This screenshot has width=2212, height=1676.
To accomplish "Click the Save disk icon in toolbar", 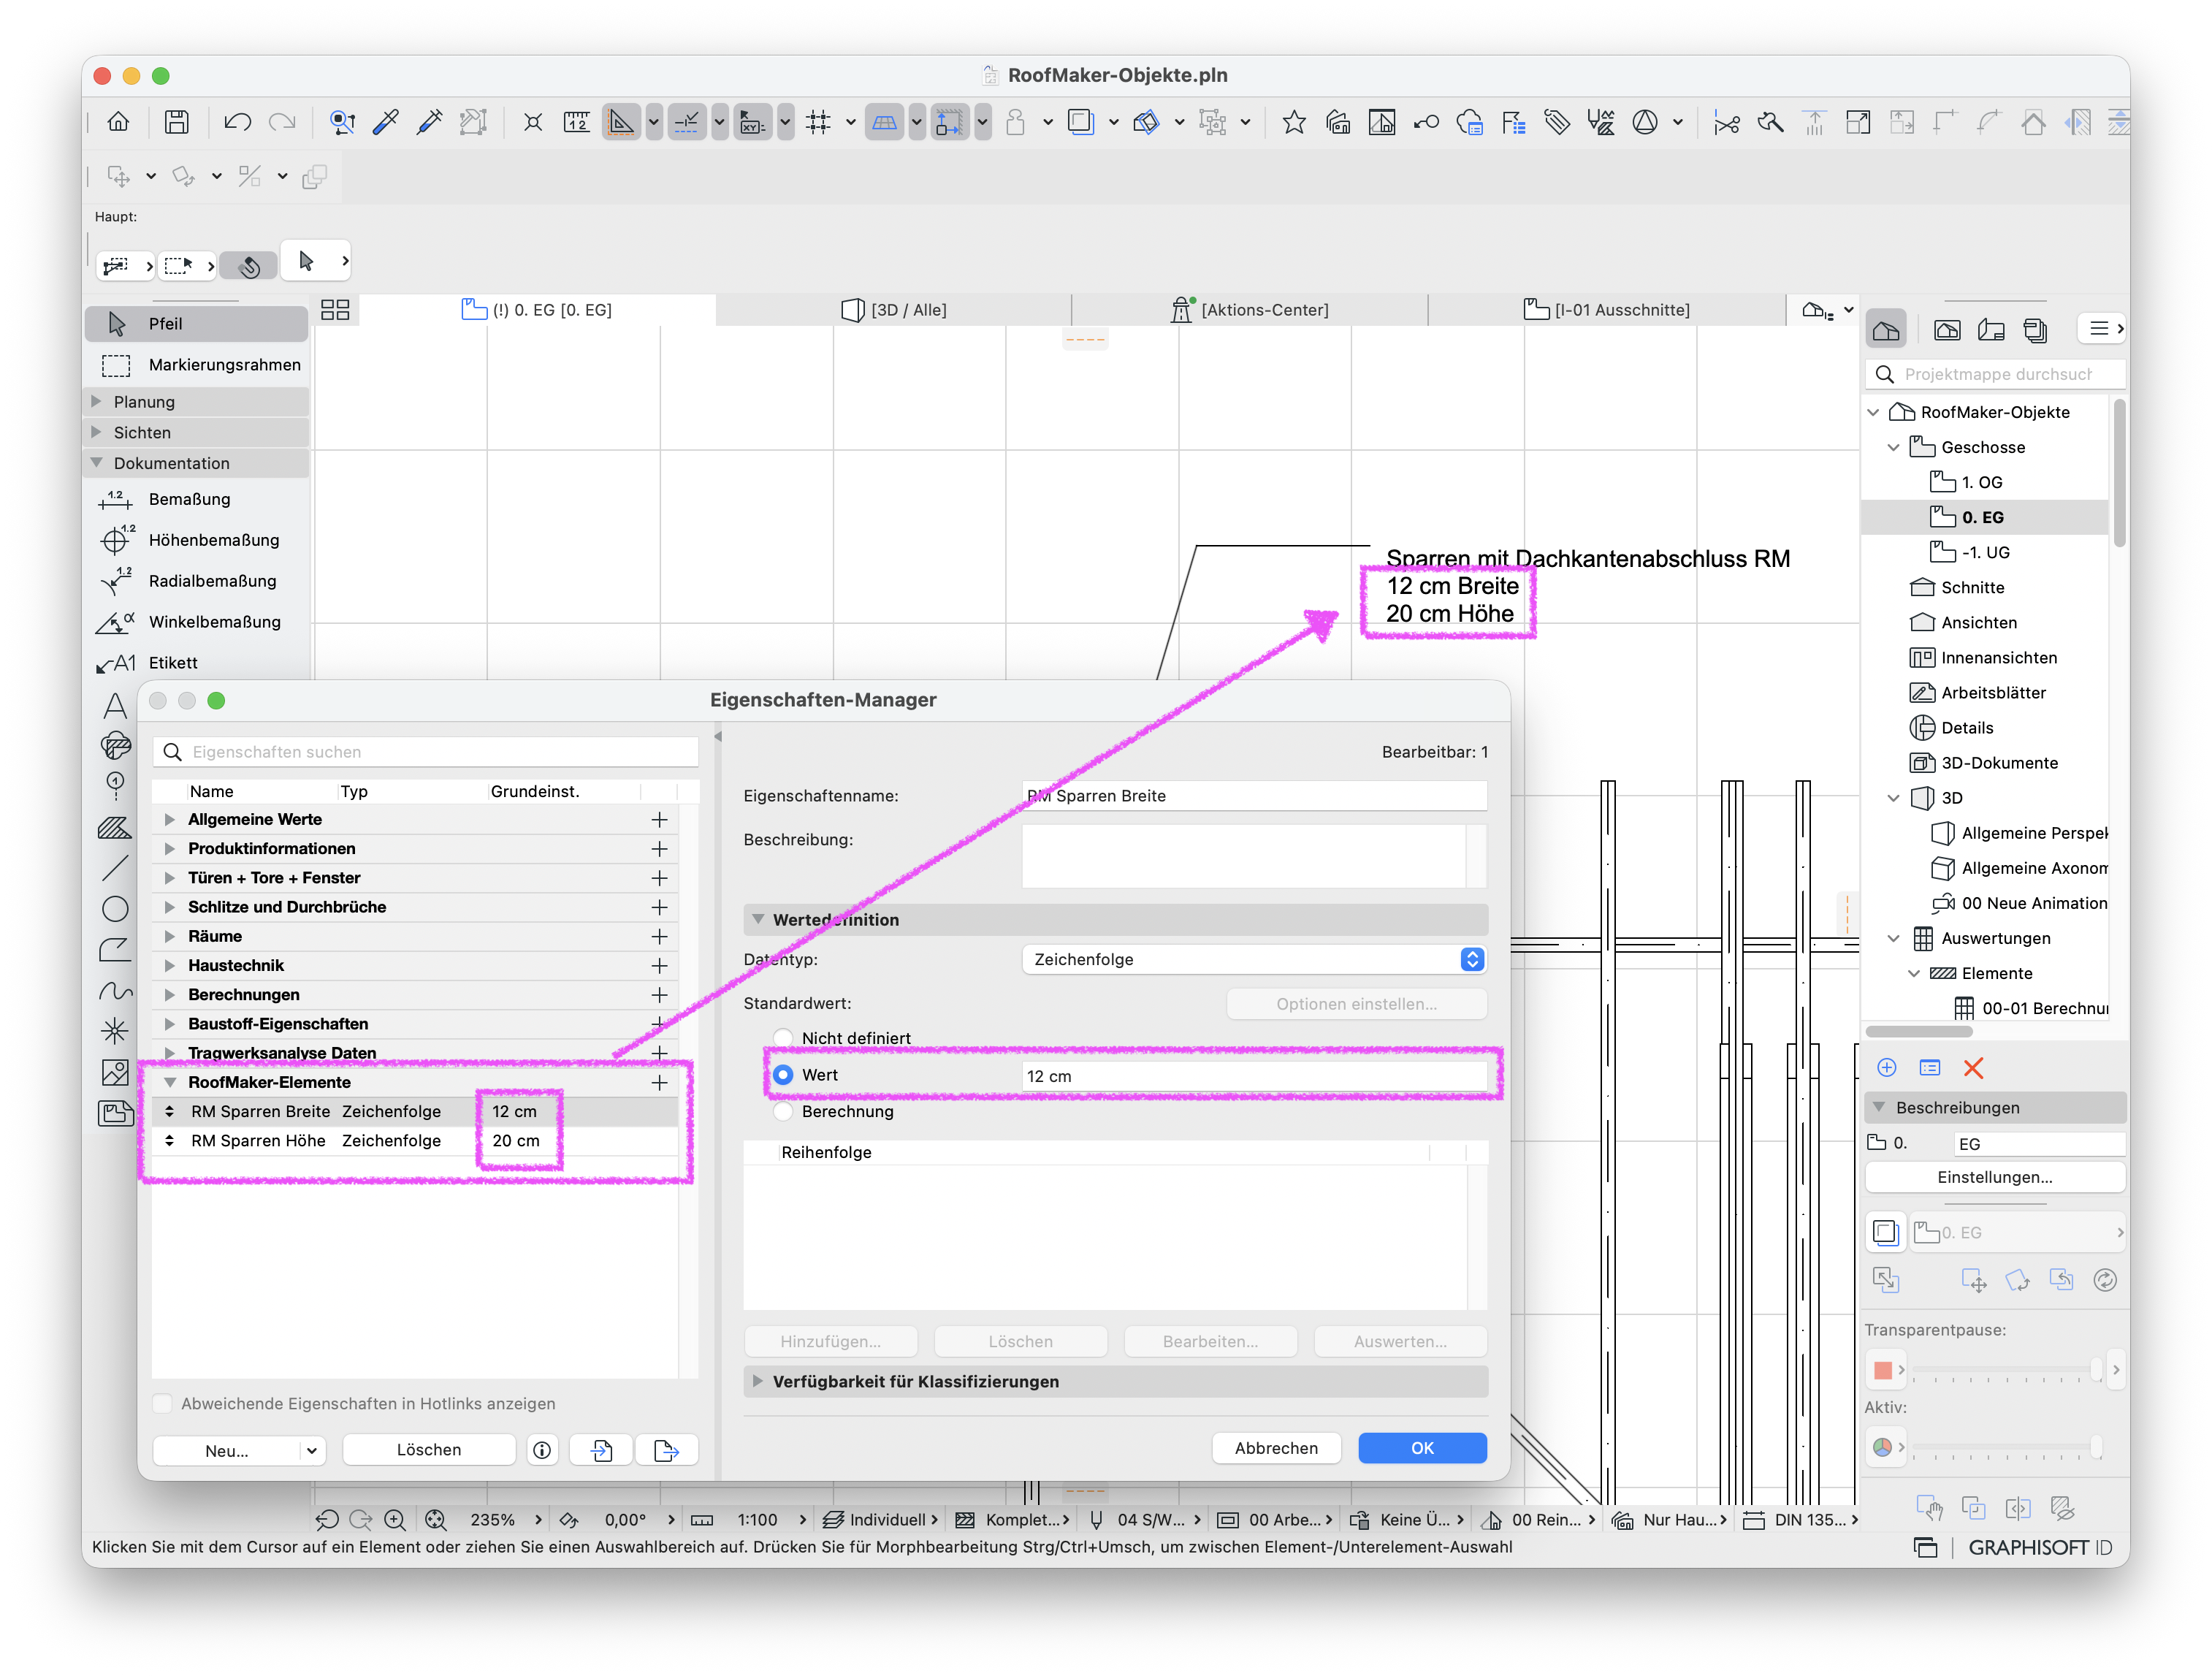I will (x=177, y=122).
